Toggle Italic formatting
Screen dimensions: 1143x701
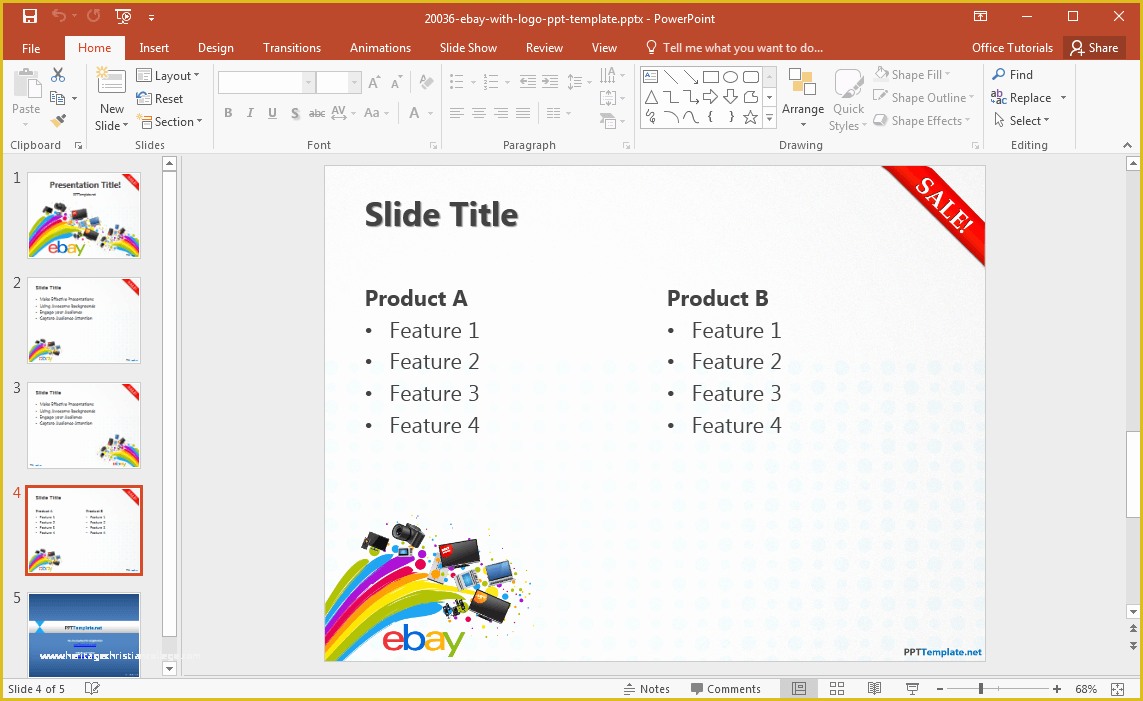coord(250,113)
